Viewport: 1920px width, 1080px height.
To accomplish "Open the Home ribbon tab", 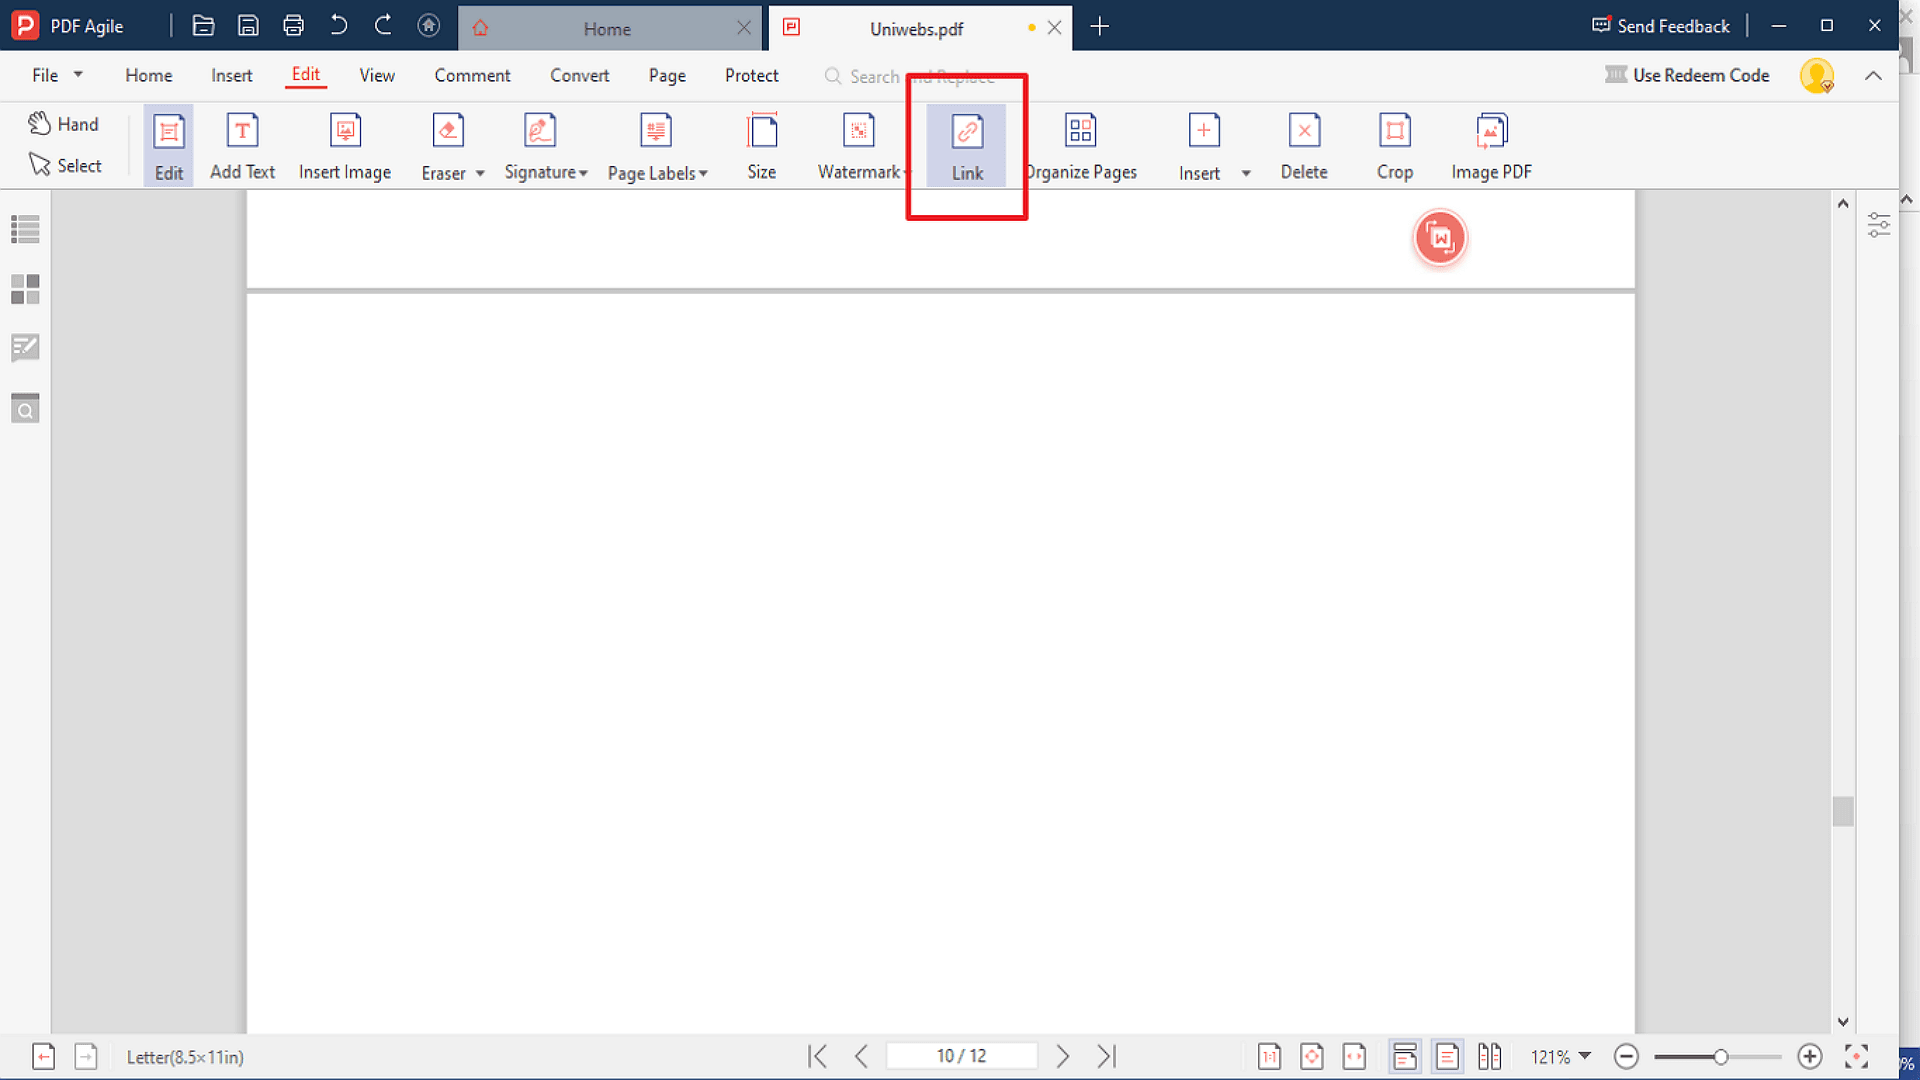I will [x=149, y=75].
